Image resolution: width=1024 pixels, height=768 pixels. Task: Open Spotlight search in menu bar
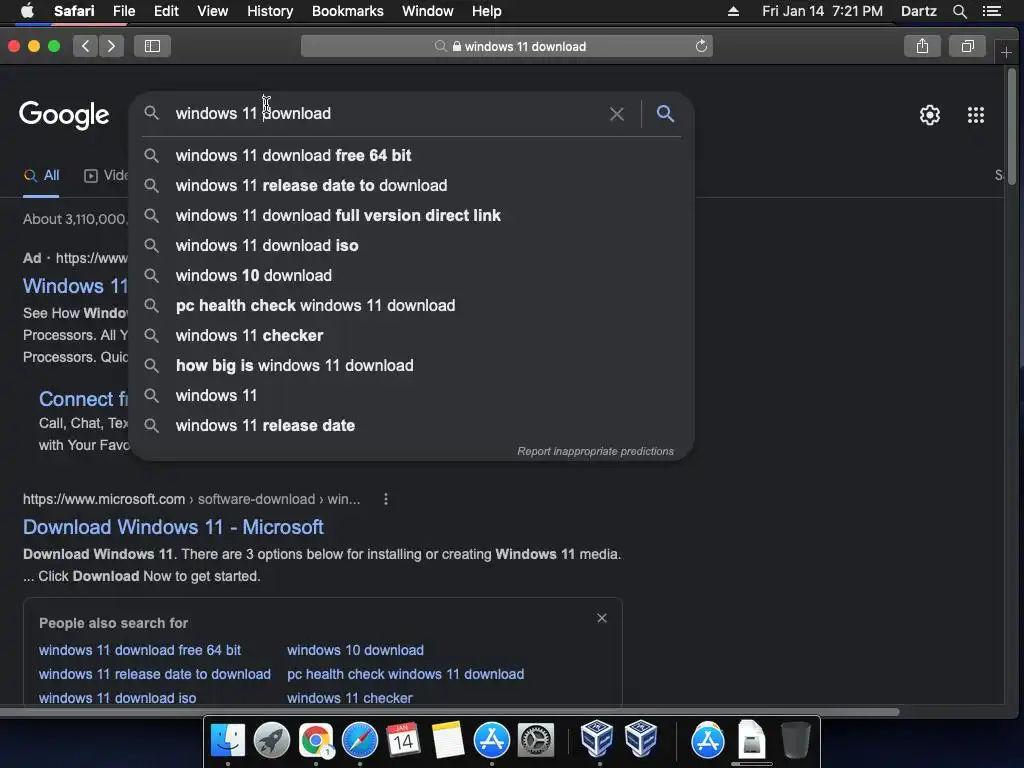tap(959, 11)
